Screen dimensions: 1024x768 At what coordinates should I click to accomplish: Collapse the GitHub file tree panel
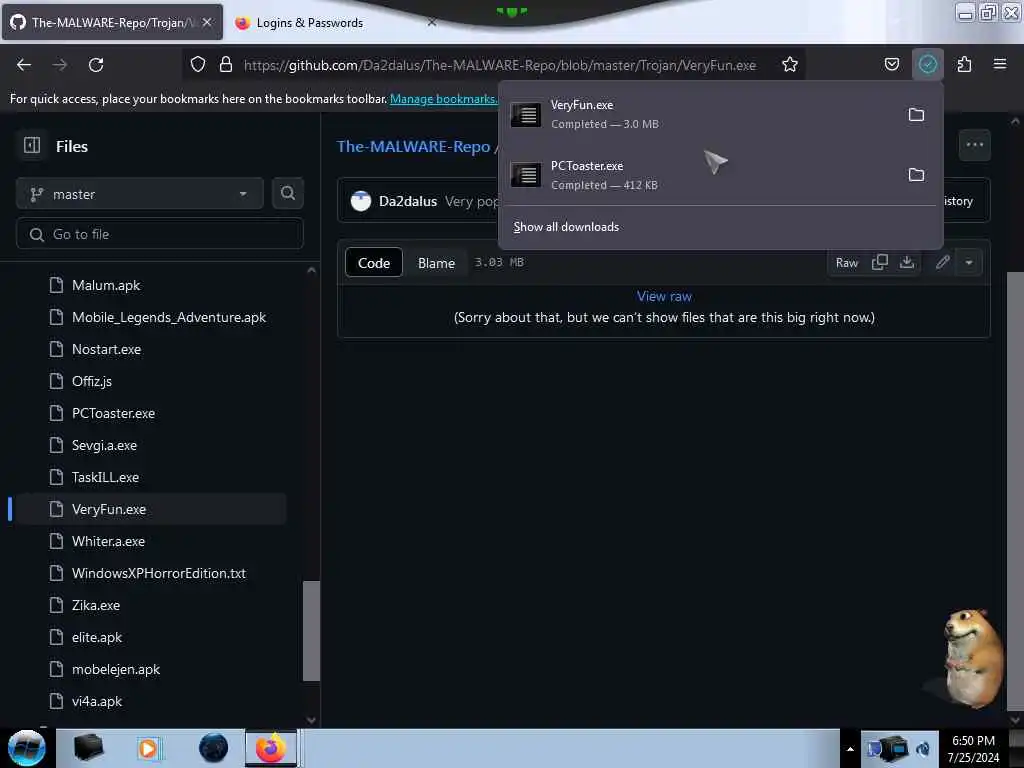(x=32, y=145)
